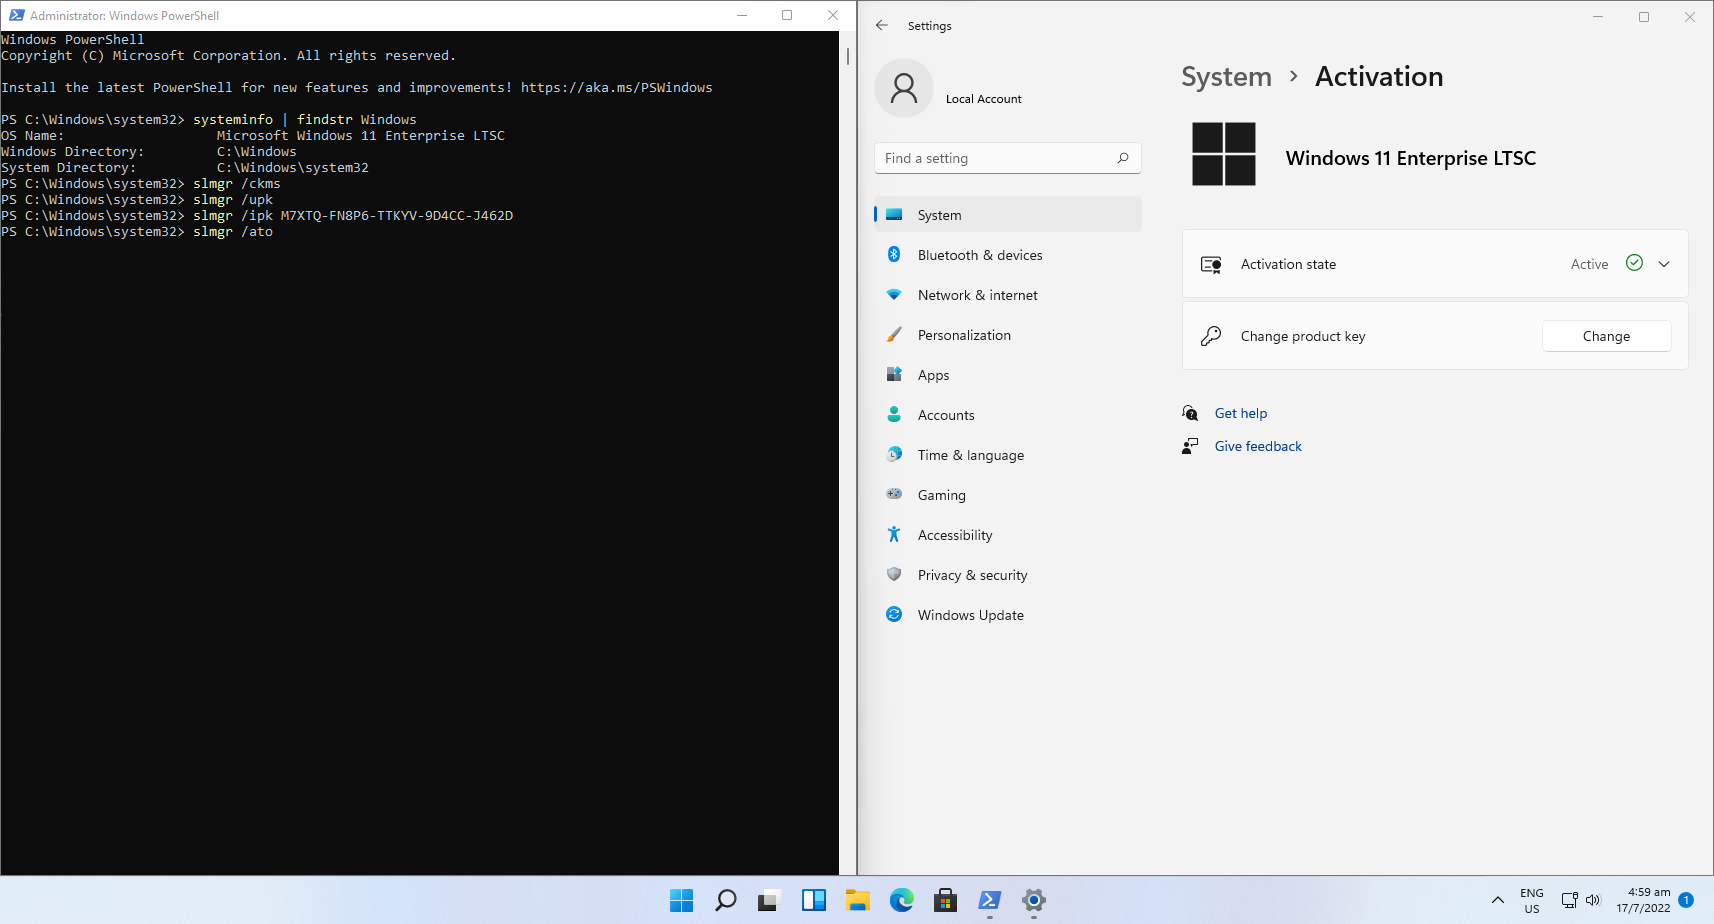1714x924 pixels.
Task: Open Get help link
Action: pos(1241,413)
